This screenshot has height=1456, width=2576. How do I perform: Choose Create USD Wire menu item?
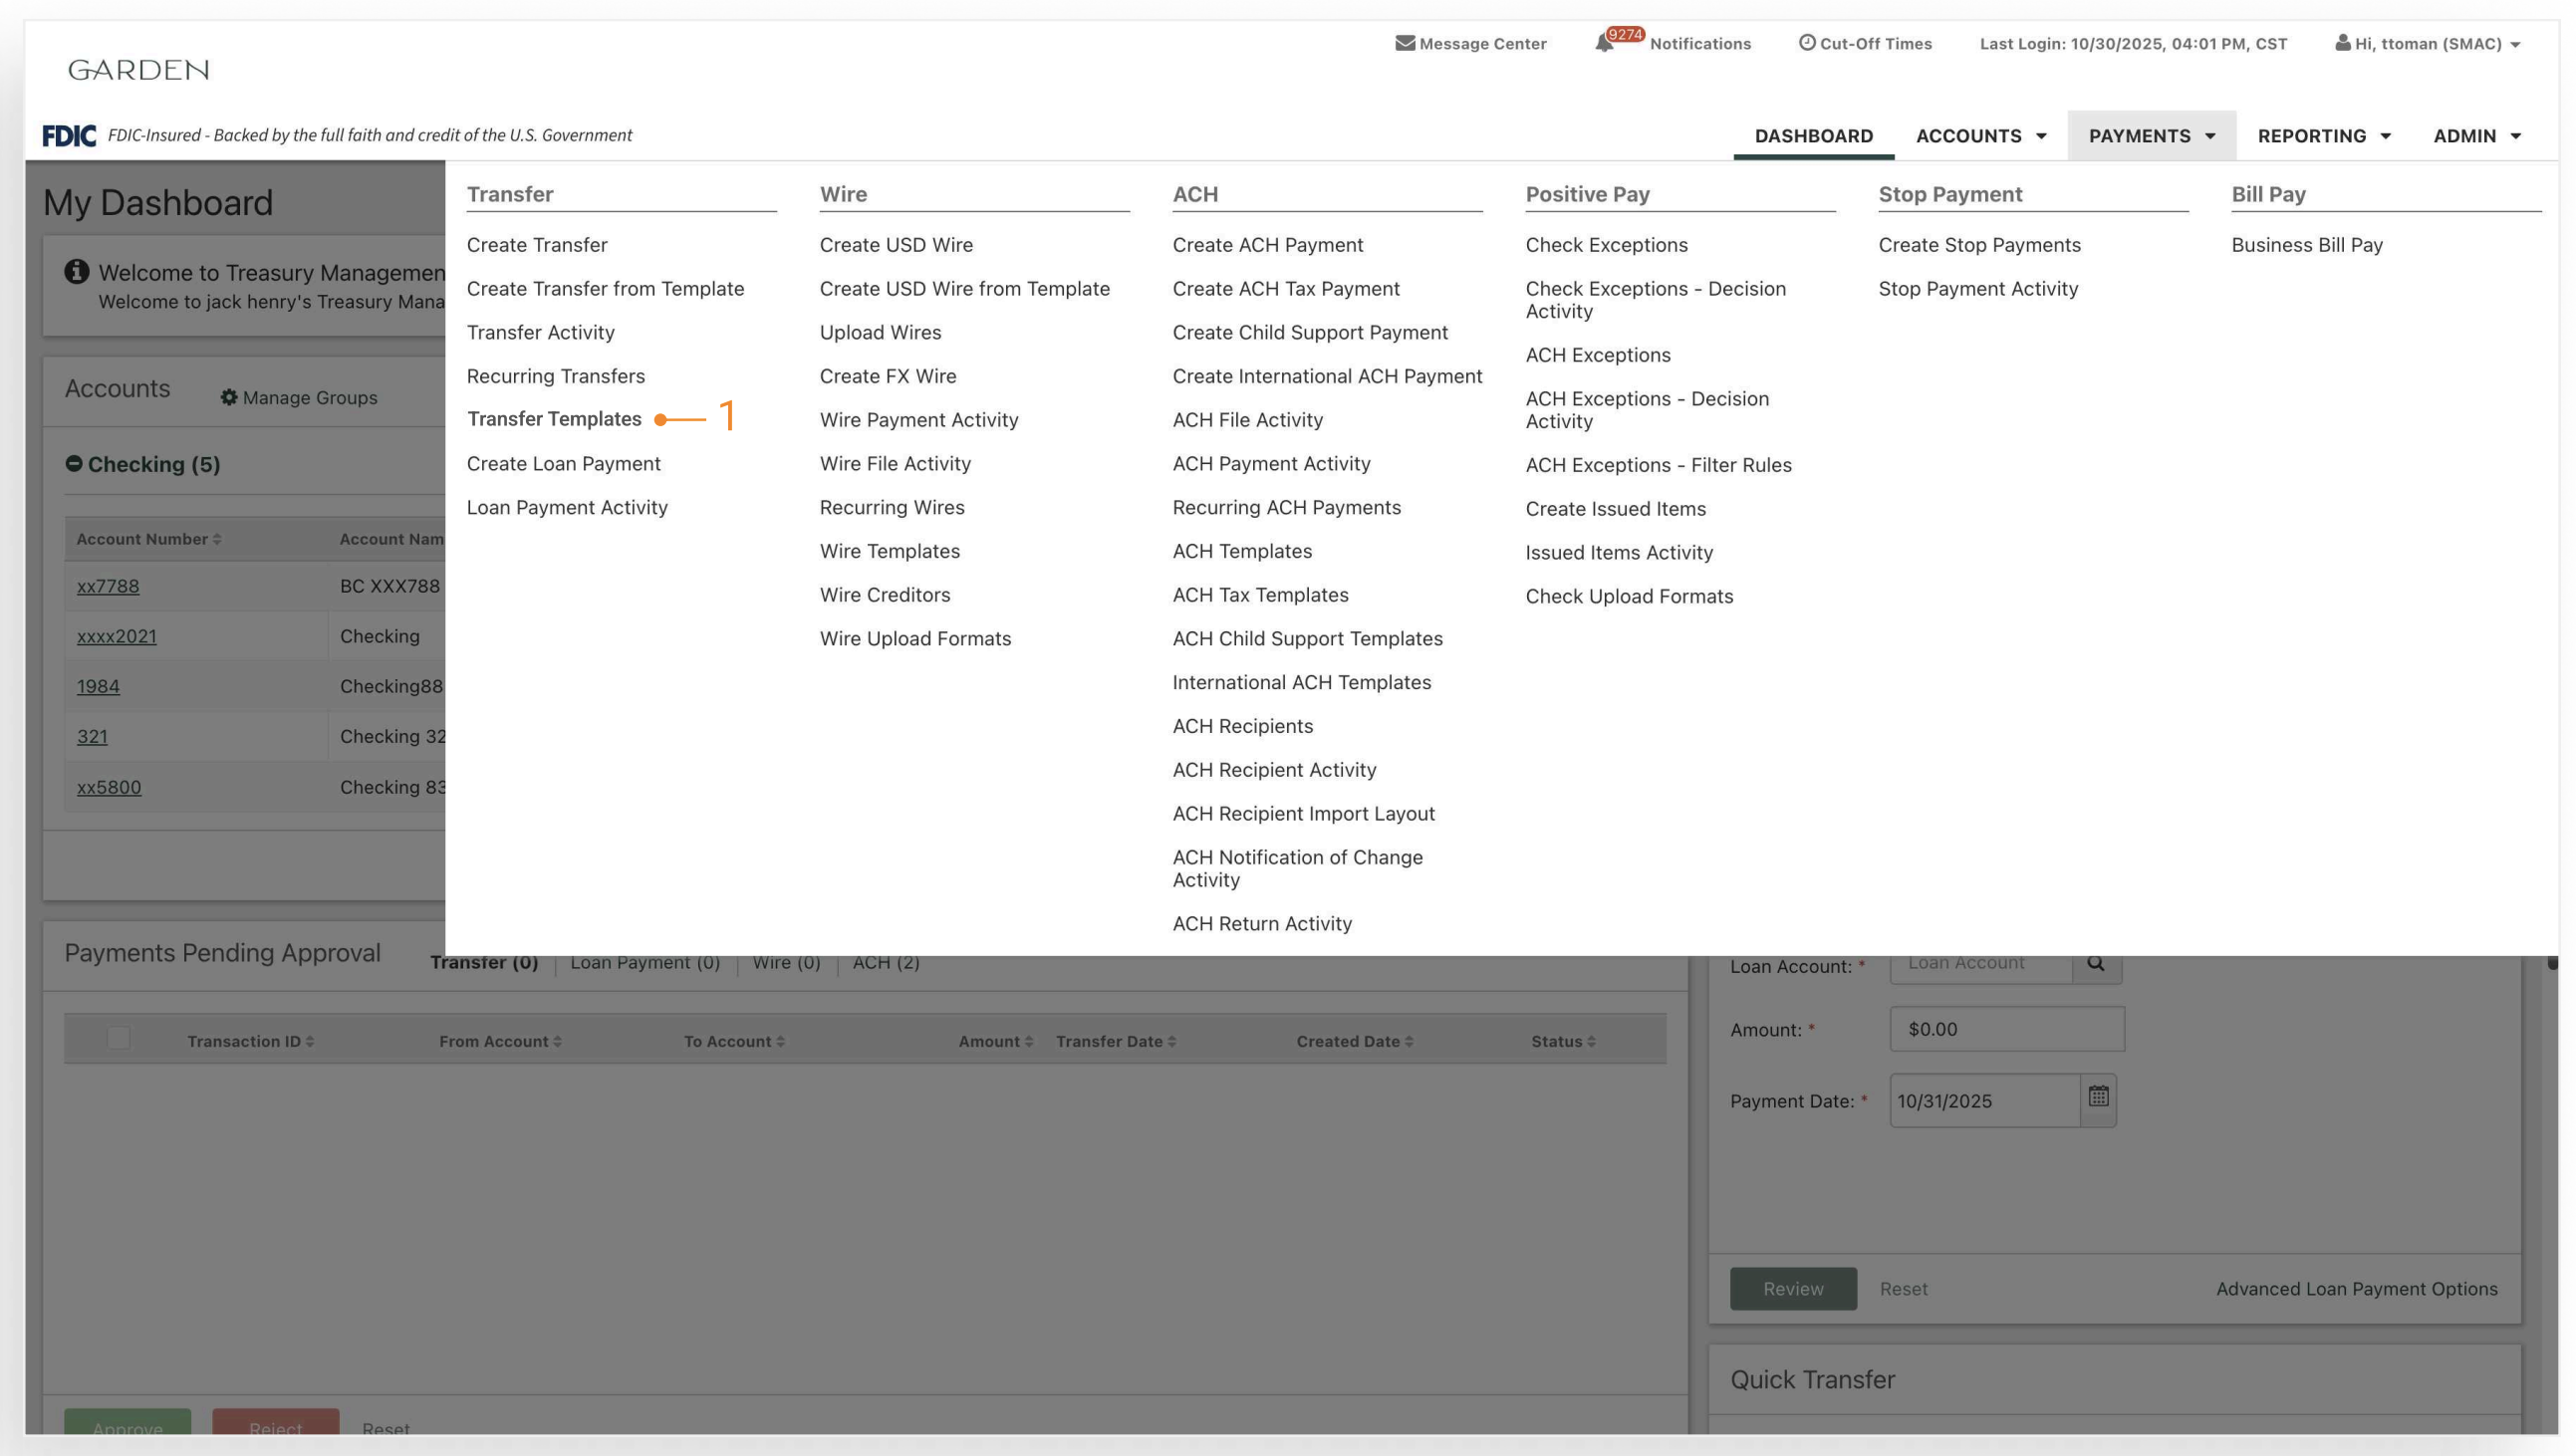[895, 245]
